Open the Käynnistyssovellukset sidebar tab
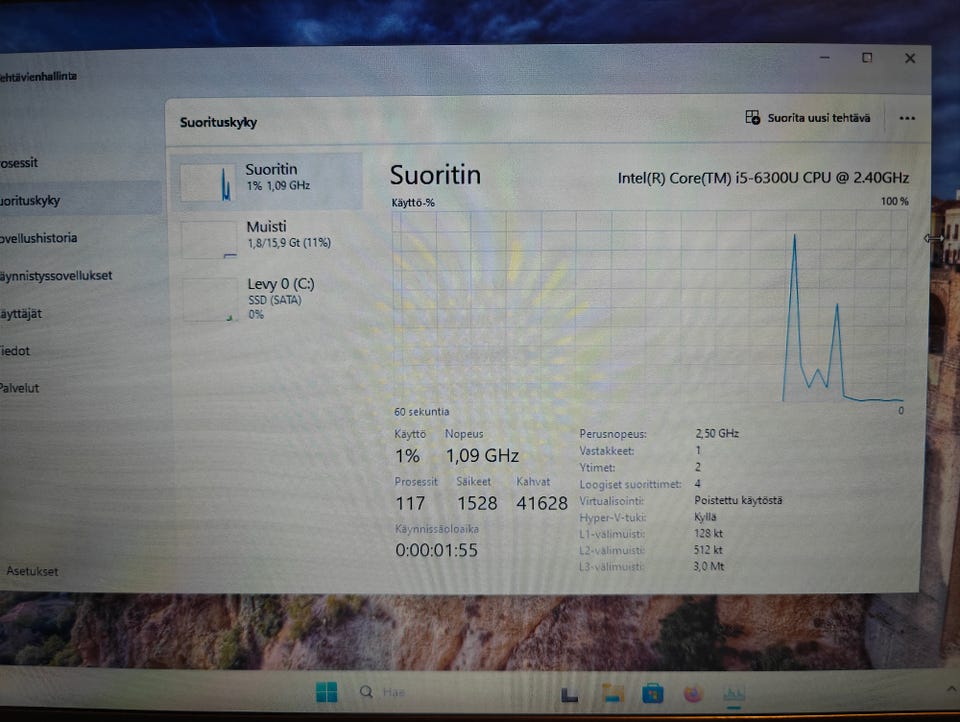 (80, 276)
